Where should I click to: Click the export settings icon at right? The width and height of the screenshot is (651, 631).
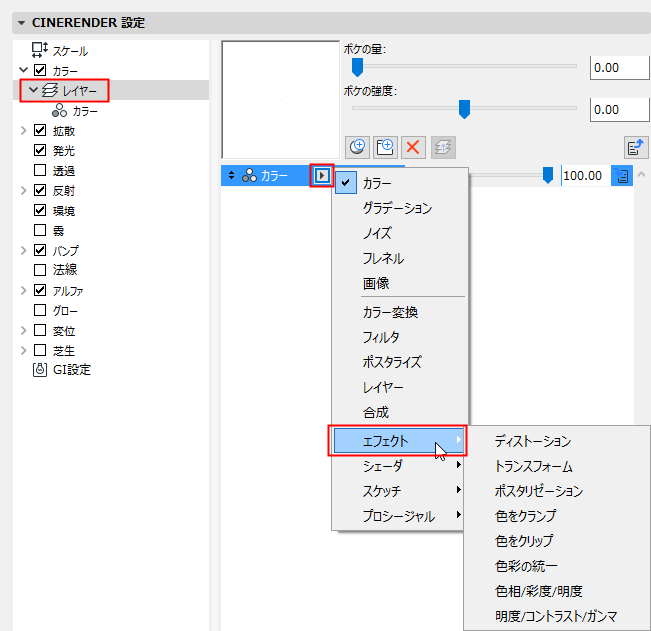[x=636, y=147]
